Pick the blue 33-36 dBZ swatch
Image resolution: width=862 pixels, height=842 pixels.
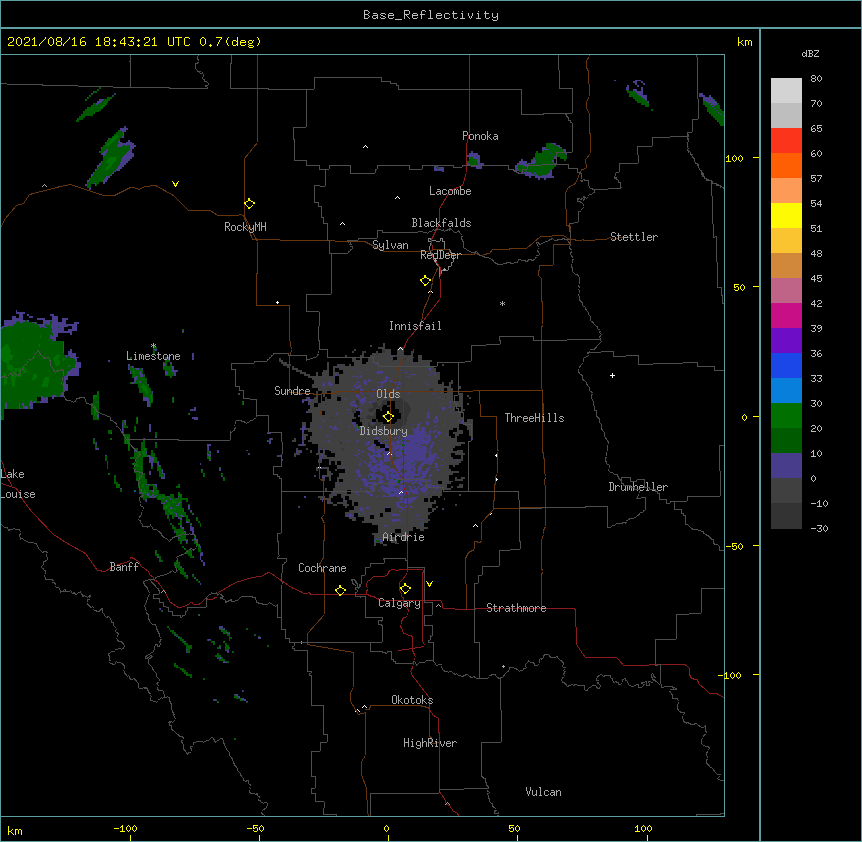click(x=786, y=365)
